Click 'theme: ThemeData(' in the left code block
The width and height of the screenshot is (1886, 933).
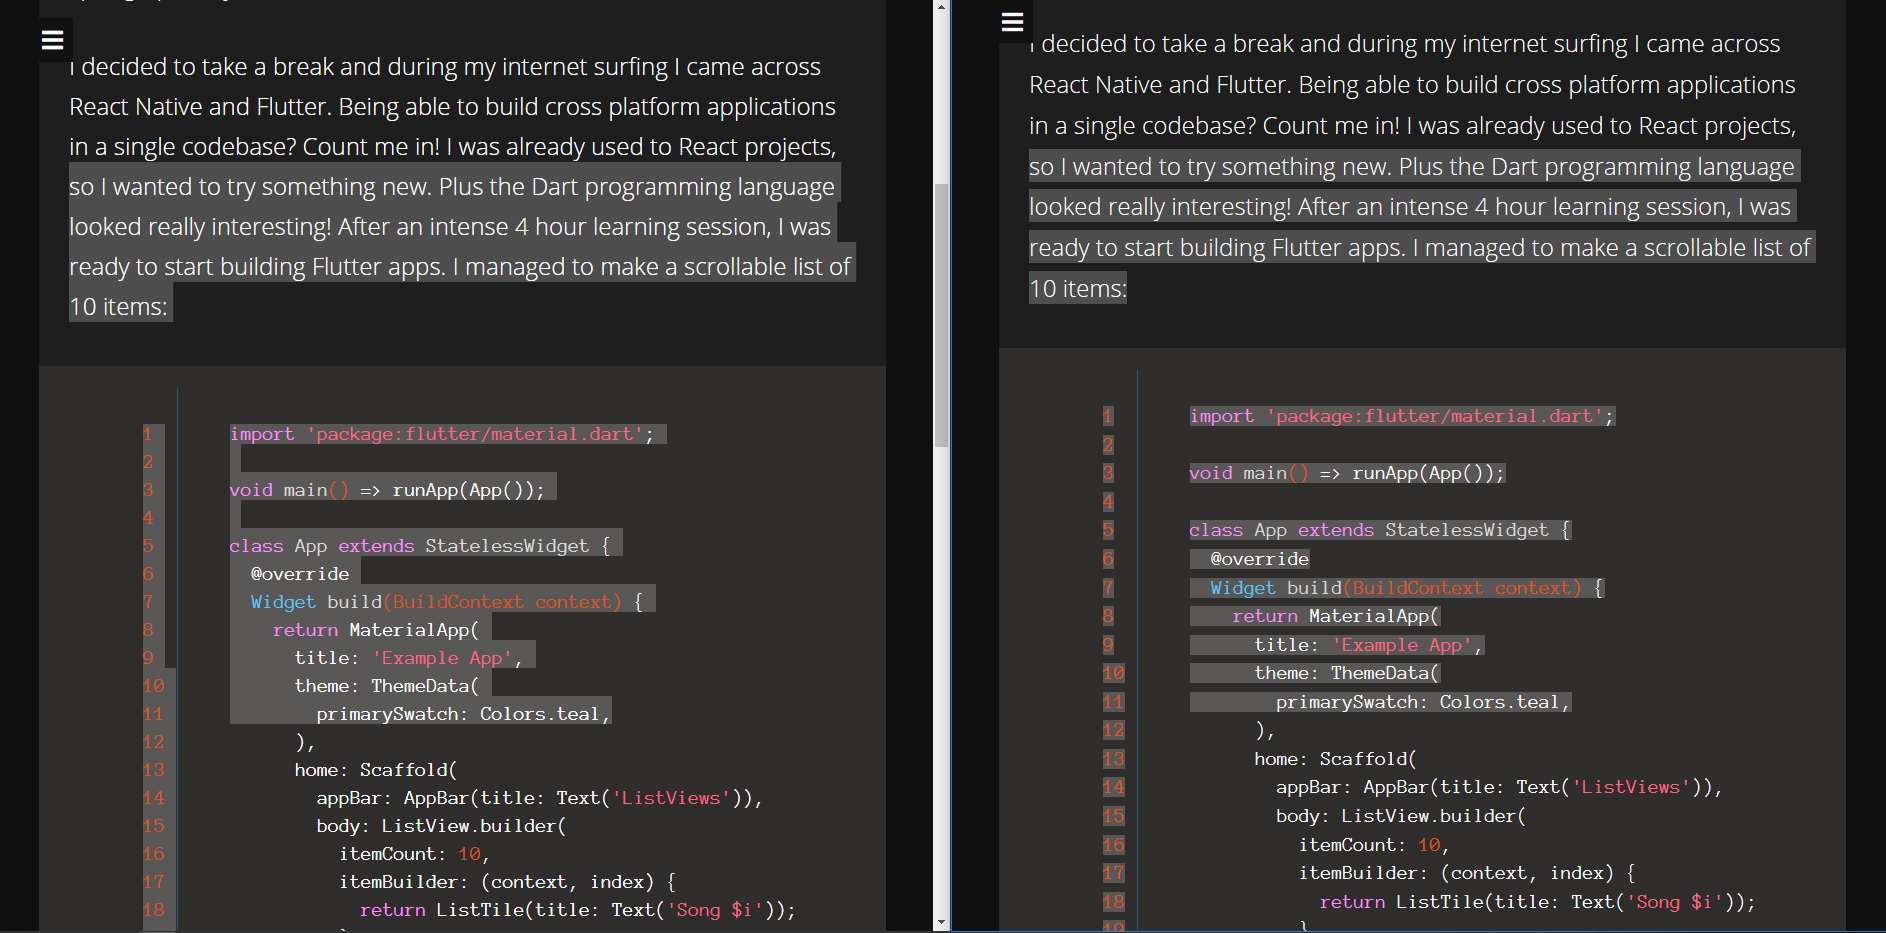click(x=387, y=686)
